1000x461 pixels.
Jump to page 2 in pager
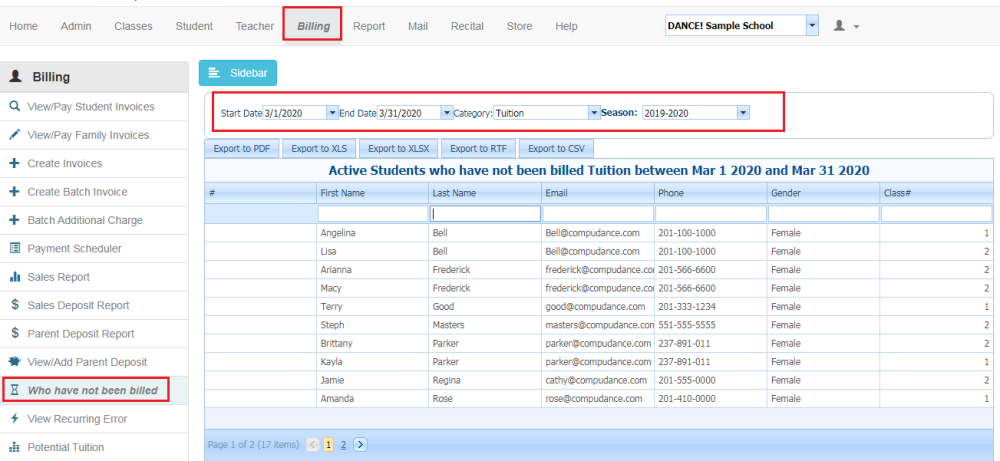coord(343,445)
